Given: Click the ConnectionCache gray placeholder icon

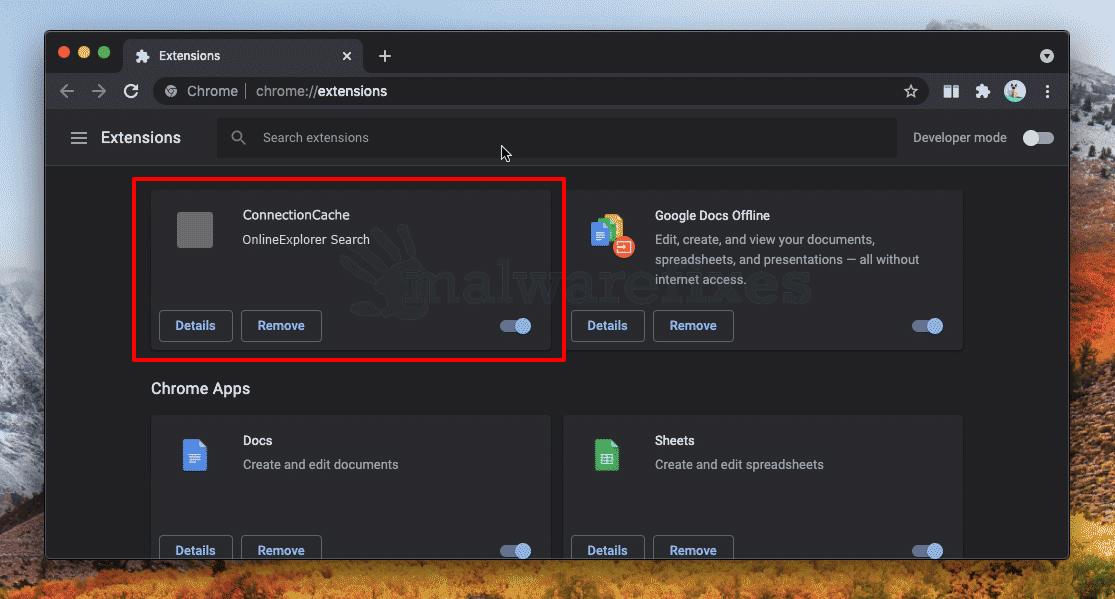Looking at the screenshot, I should [x=195, y=230].
